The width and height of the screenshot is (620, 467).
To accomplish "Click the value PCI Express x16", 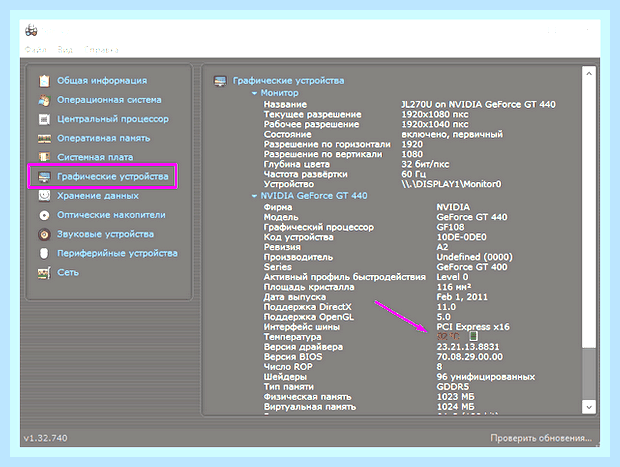I will pos(473,327).
